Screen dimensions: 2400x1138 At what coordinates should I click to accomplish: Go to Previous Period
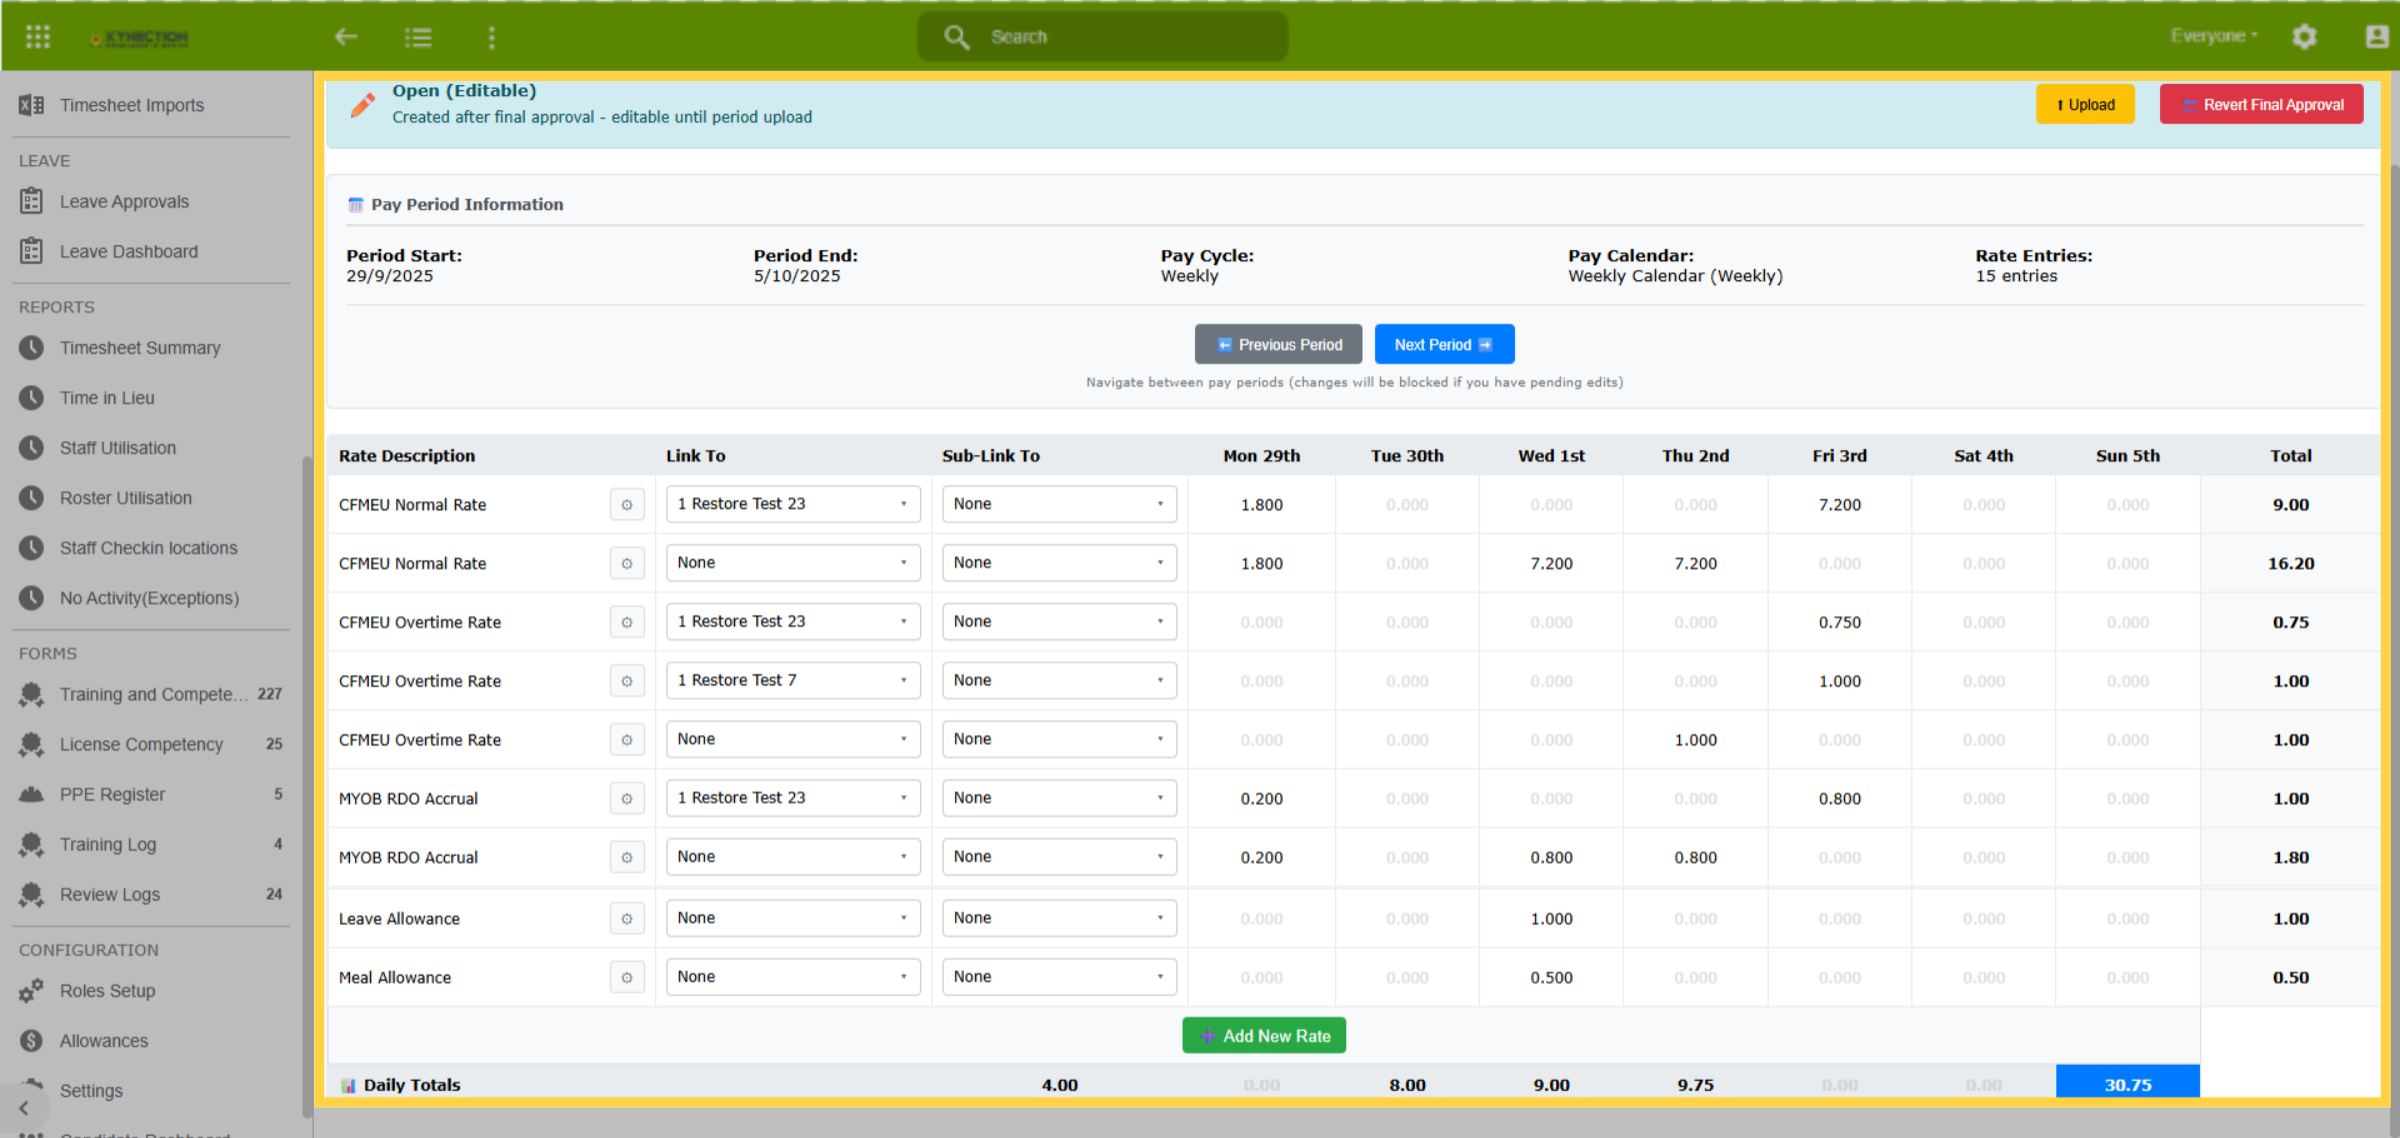[1278, 344]
